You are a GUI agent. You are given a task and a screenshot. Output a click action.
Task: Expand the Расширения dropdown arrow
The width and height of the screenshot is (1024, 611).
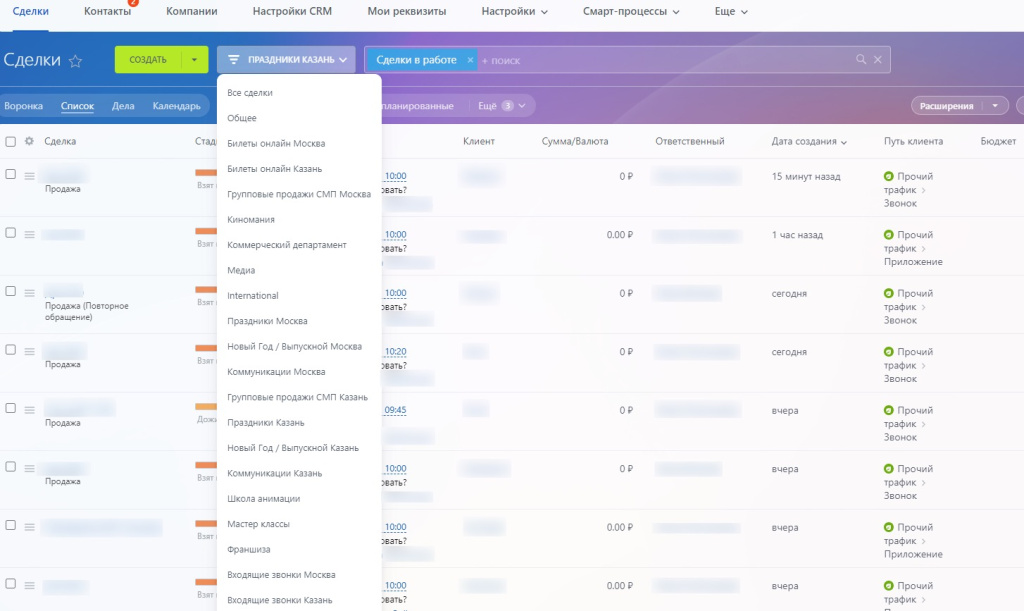(995, 106)
